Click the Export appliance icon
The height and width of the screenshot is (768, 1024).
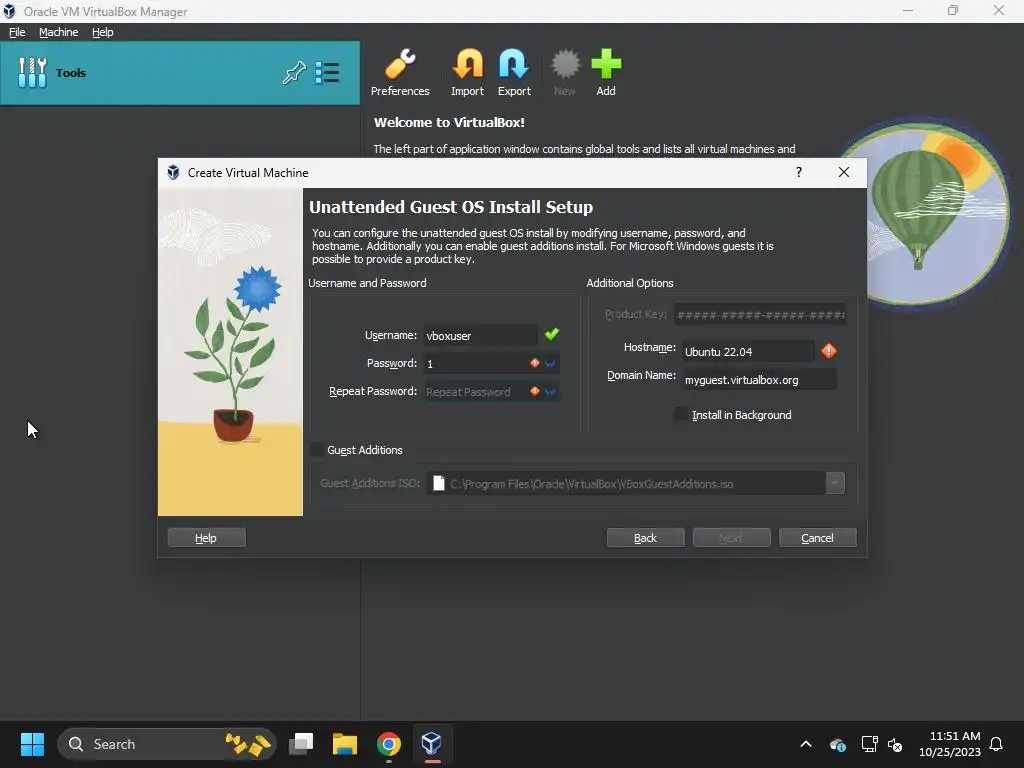[x=514, y=72]
